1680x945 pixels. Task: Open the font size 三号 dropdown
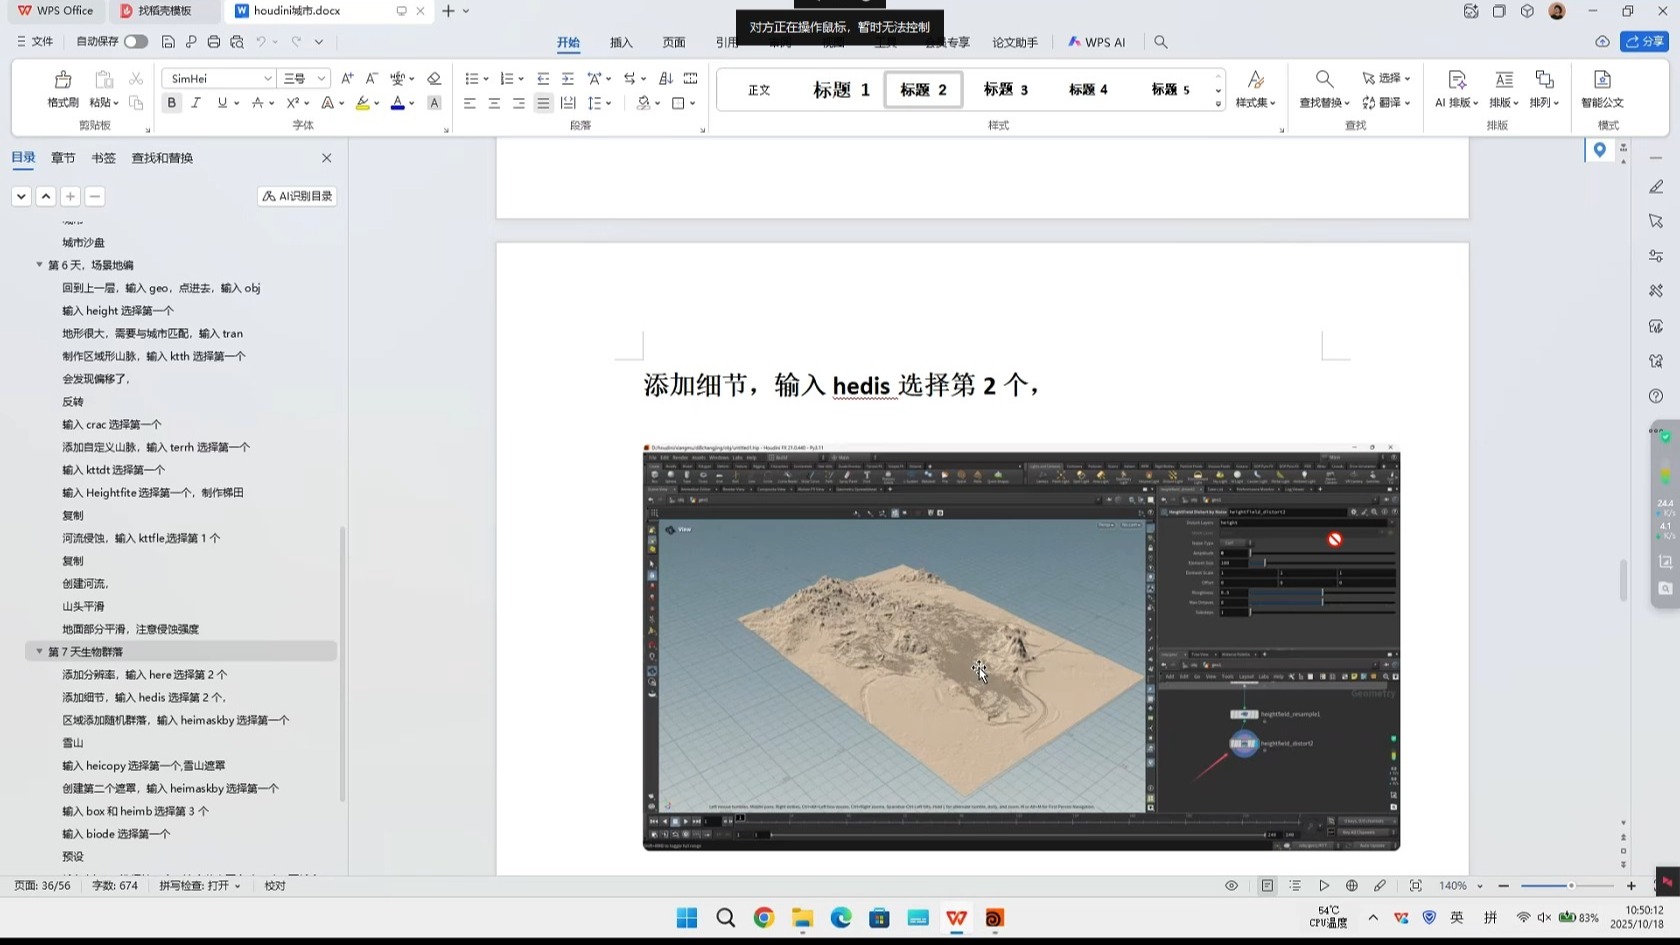coord(318,78)
